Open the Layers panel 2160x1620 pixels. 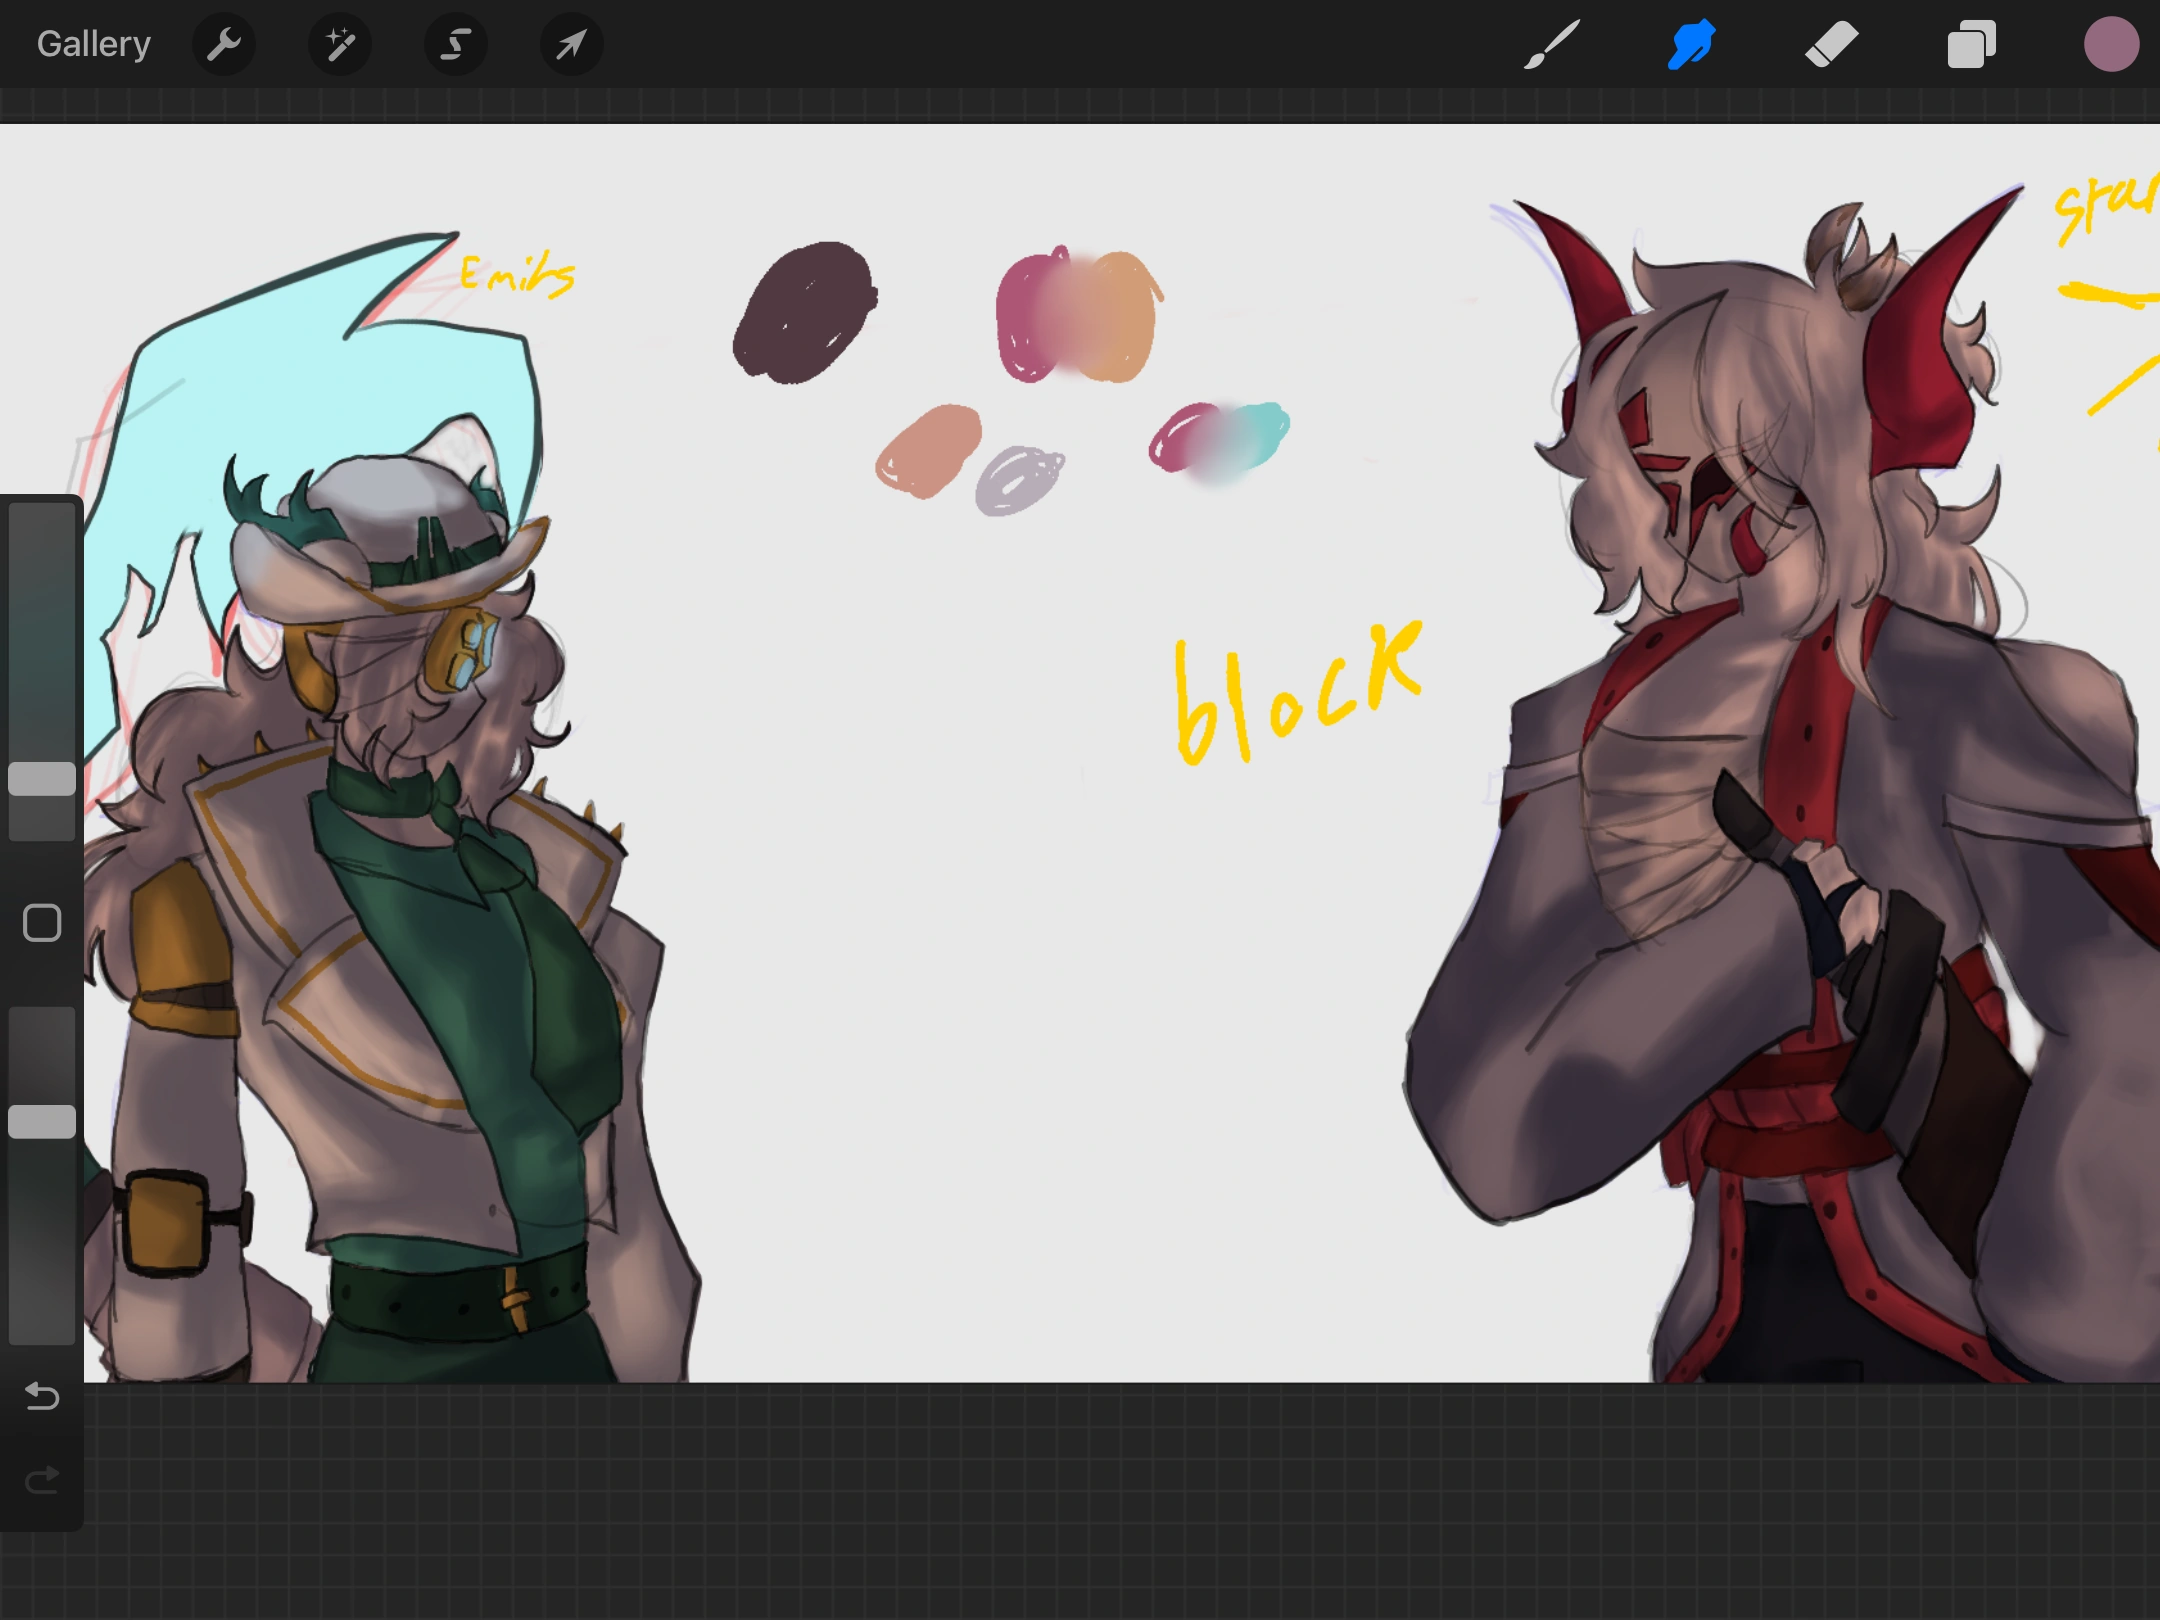[x=1971, y=44]
